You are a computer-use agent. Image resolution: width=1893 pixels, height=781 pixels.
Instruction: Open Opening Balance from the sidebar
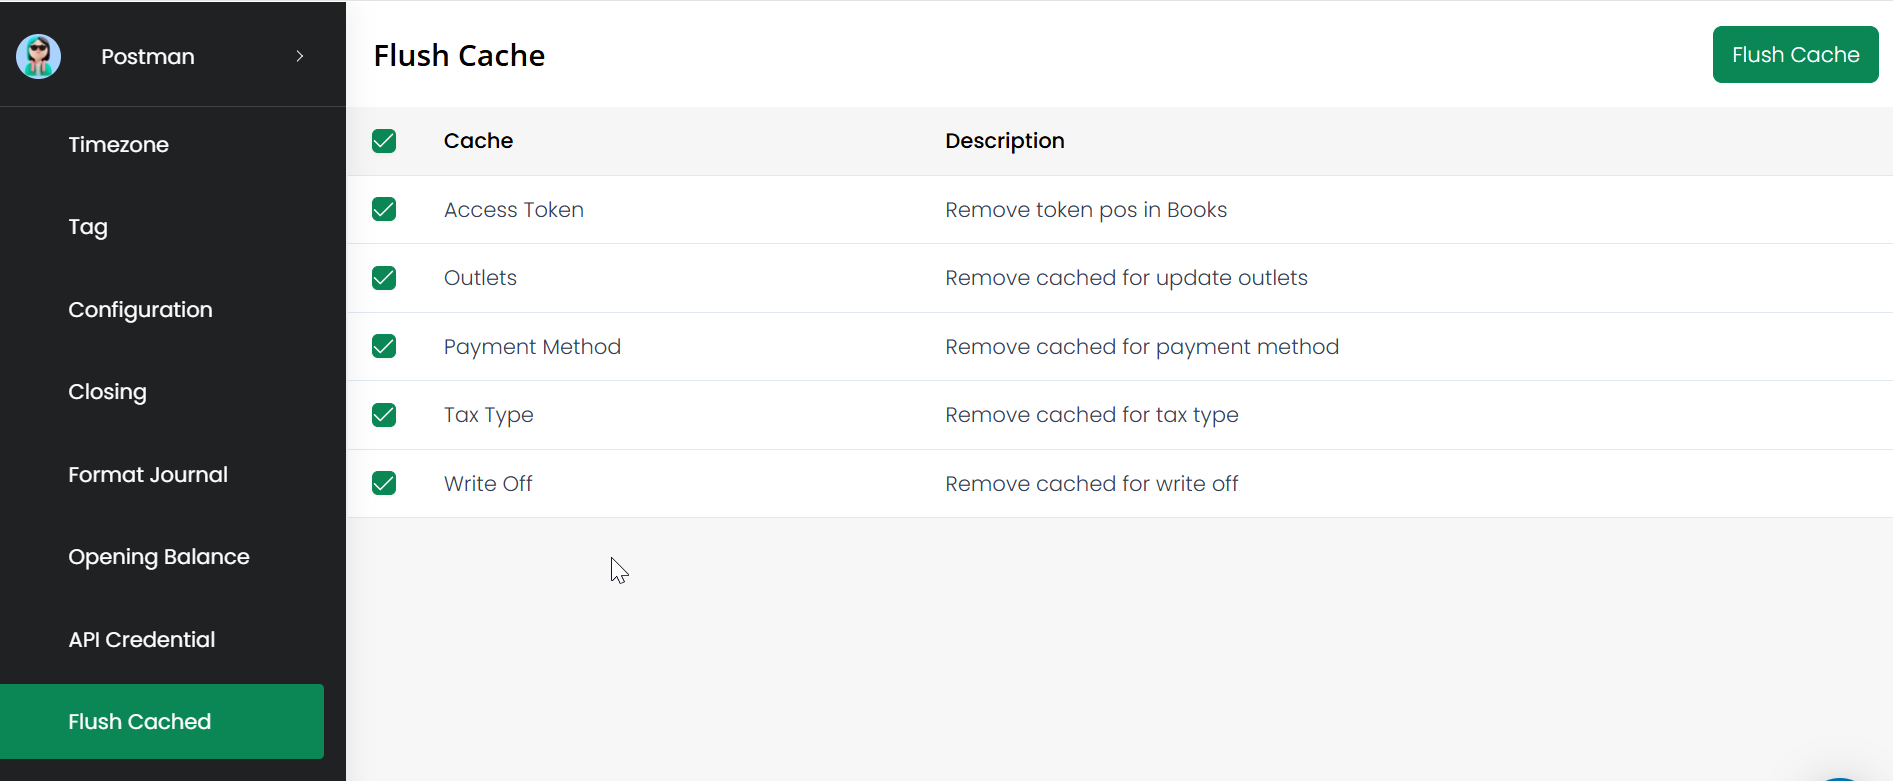[159, 557]
